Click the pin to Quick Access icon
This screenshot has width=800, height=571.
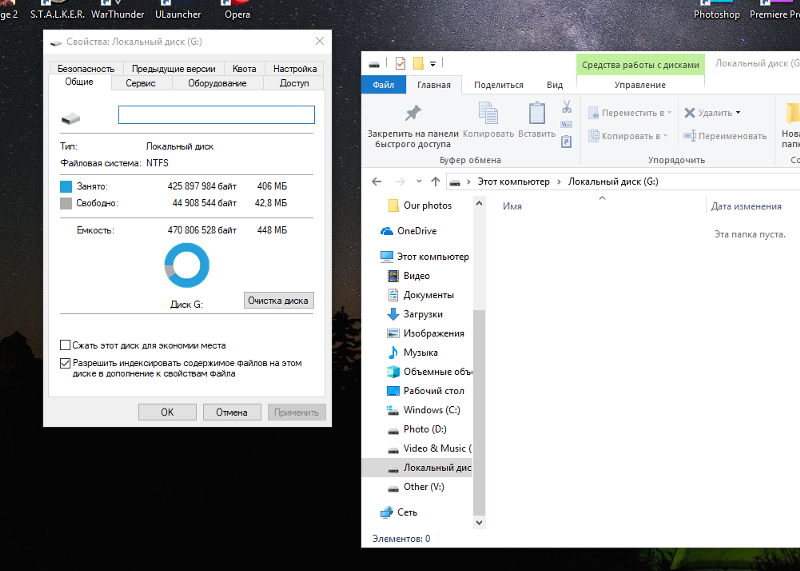click(x=412, y=112)
